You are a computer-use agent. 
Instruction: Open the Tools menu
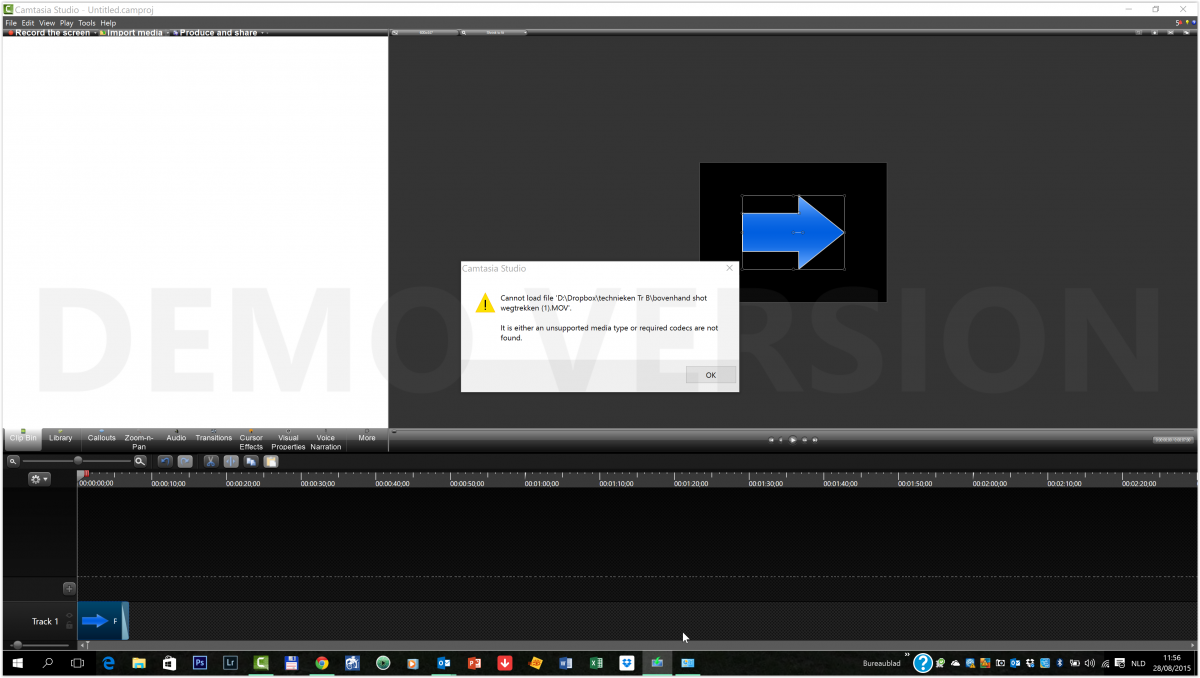86,22
